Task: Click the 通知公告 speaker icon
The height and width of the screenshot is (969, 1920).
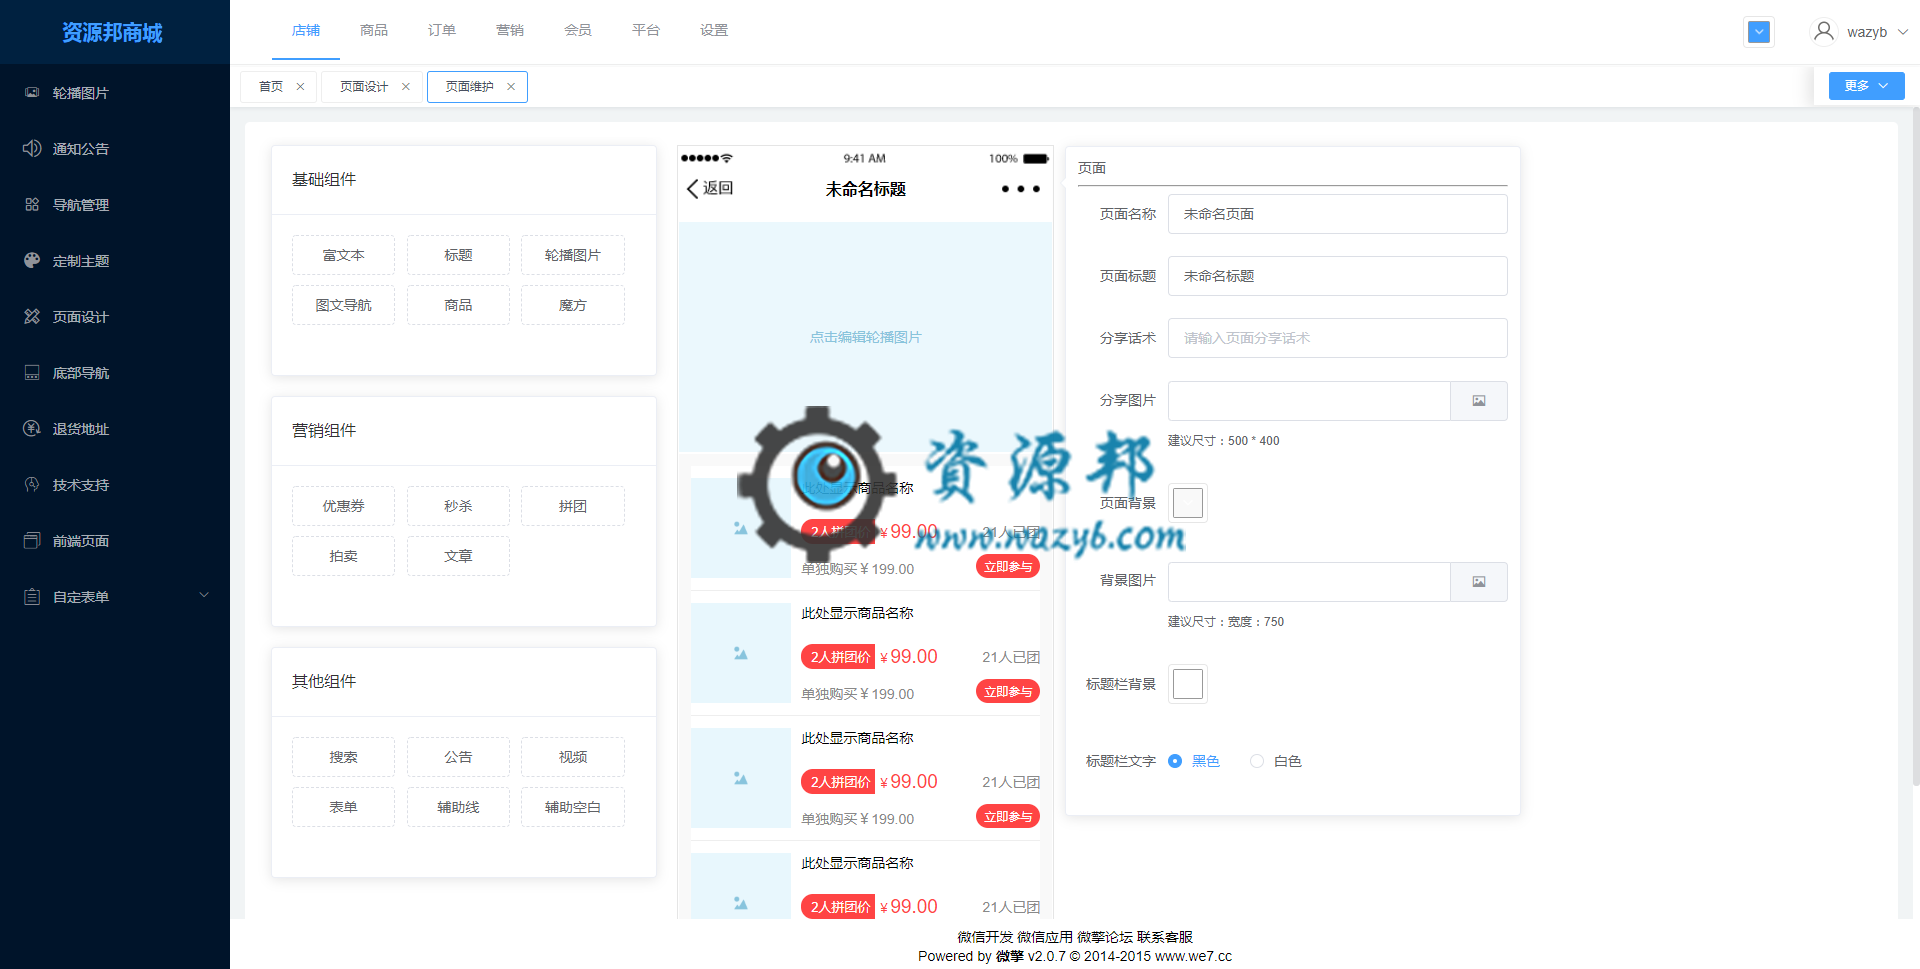Action: pyautogui.click(x=32, y=148)
